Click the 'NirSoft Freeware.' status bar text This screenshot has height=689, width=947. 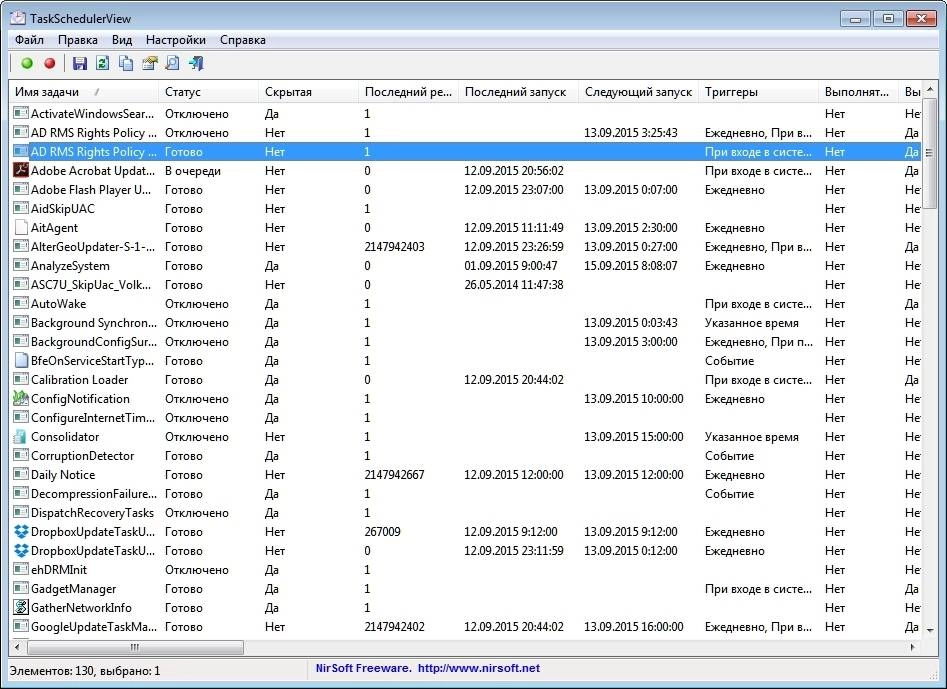tap(364, 668)
